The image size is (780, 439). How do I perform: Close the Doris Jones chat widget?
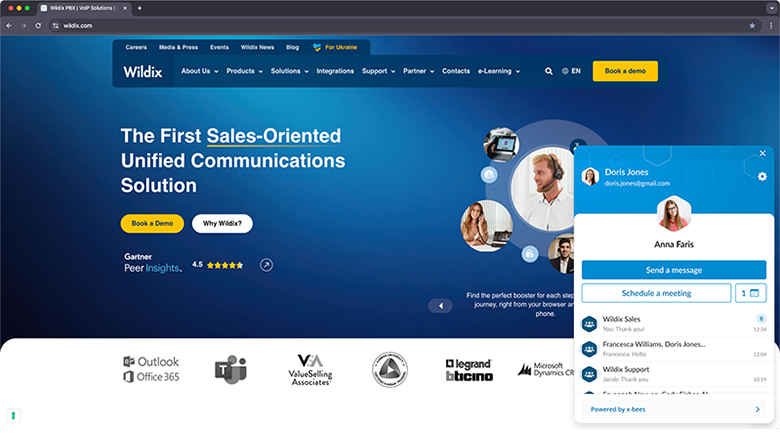point(762,153)
